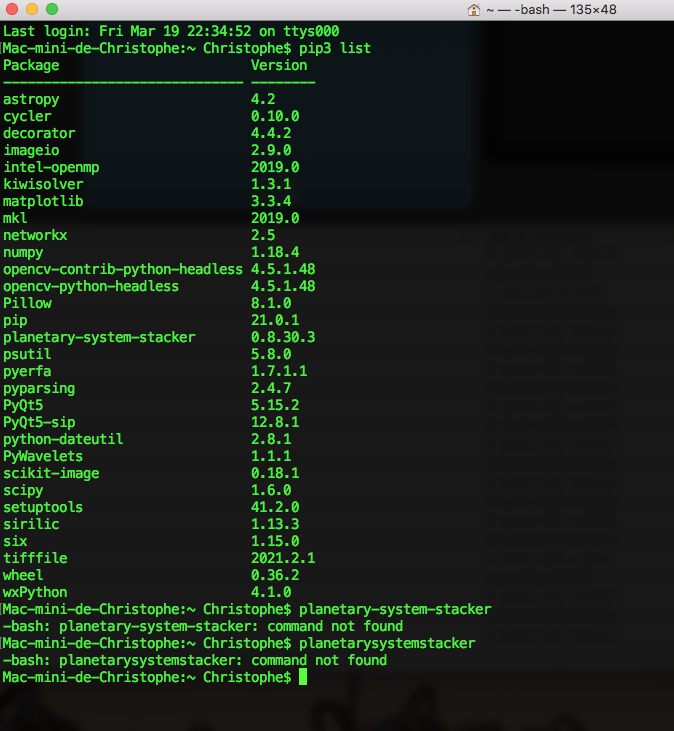Click version '3.3.4' of matplotlib
Image resolution: width=674 pixels, height=731 pixels.
271,201
